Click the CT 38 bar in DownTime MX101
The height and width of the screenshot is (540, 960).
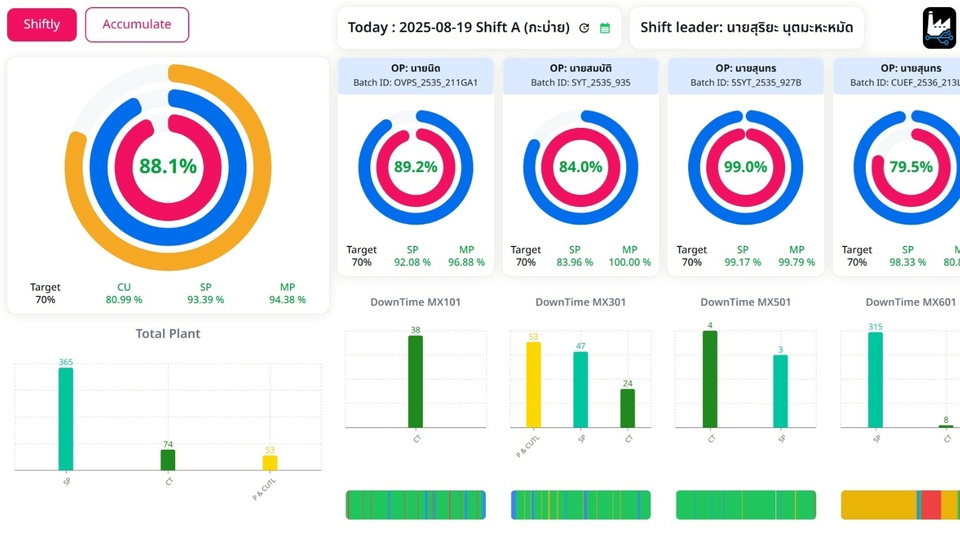click(x=415, y=381)
